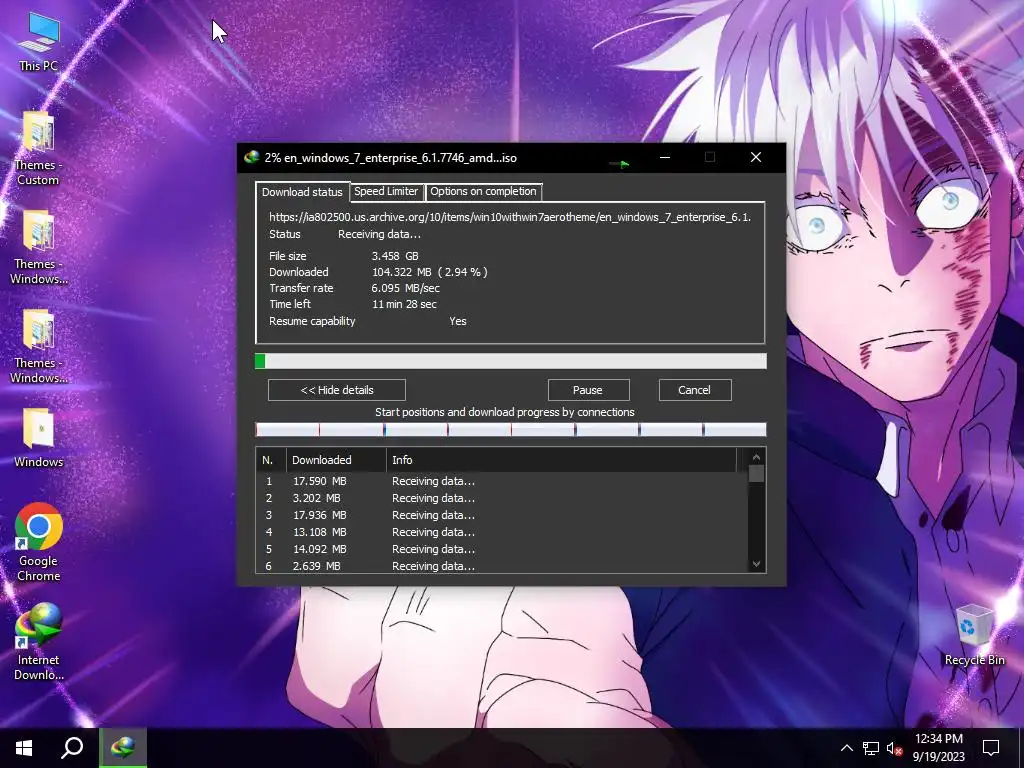Select the Windows folder on desktop
Screen dimensions: 1024x768
click(39, 438)
